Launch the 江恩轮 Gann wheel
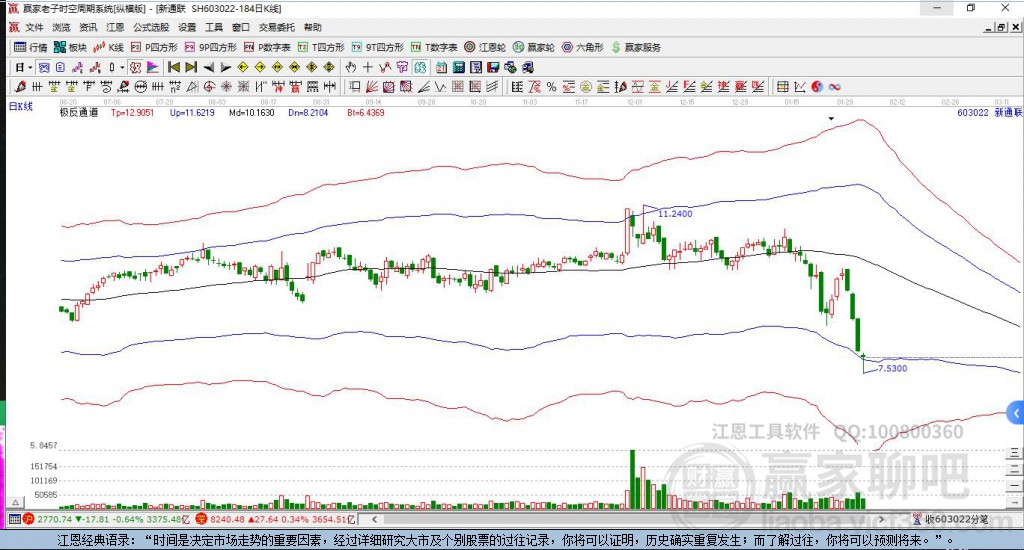Image resolution: width=1024 pixels, height=550 pixels. 485,47
